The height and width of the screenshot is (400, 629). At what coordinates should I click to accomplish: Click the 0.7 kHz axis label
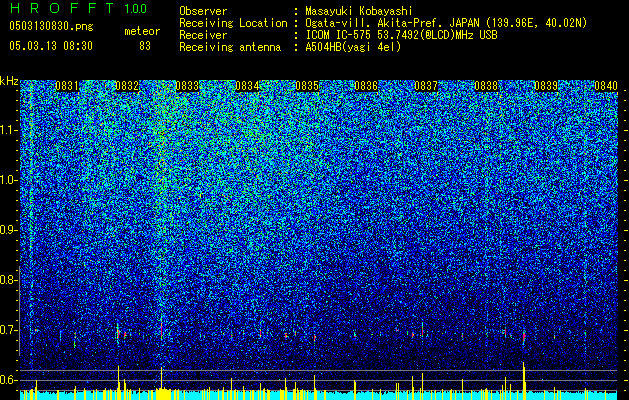[9, 330]
